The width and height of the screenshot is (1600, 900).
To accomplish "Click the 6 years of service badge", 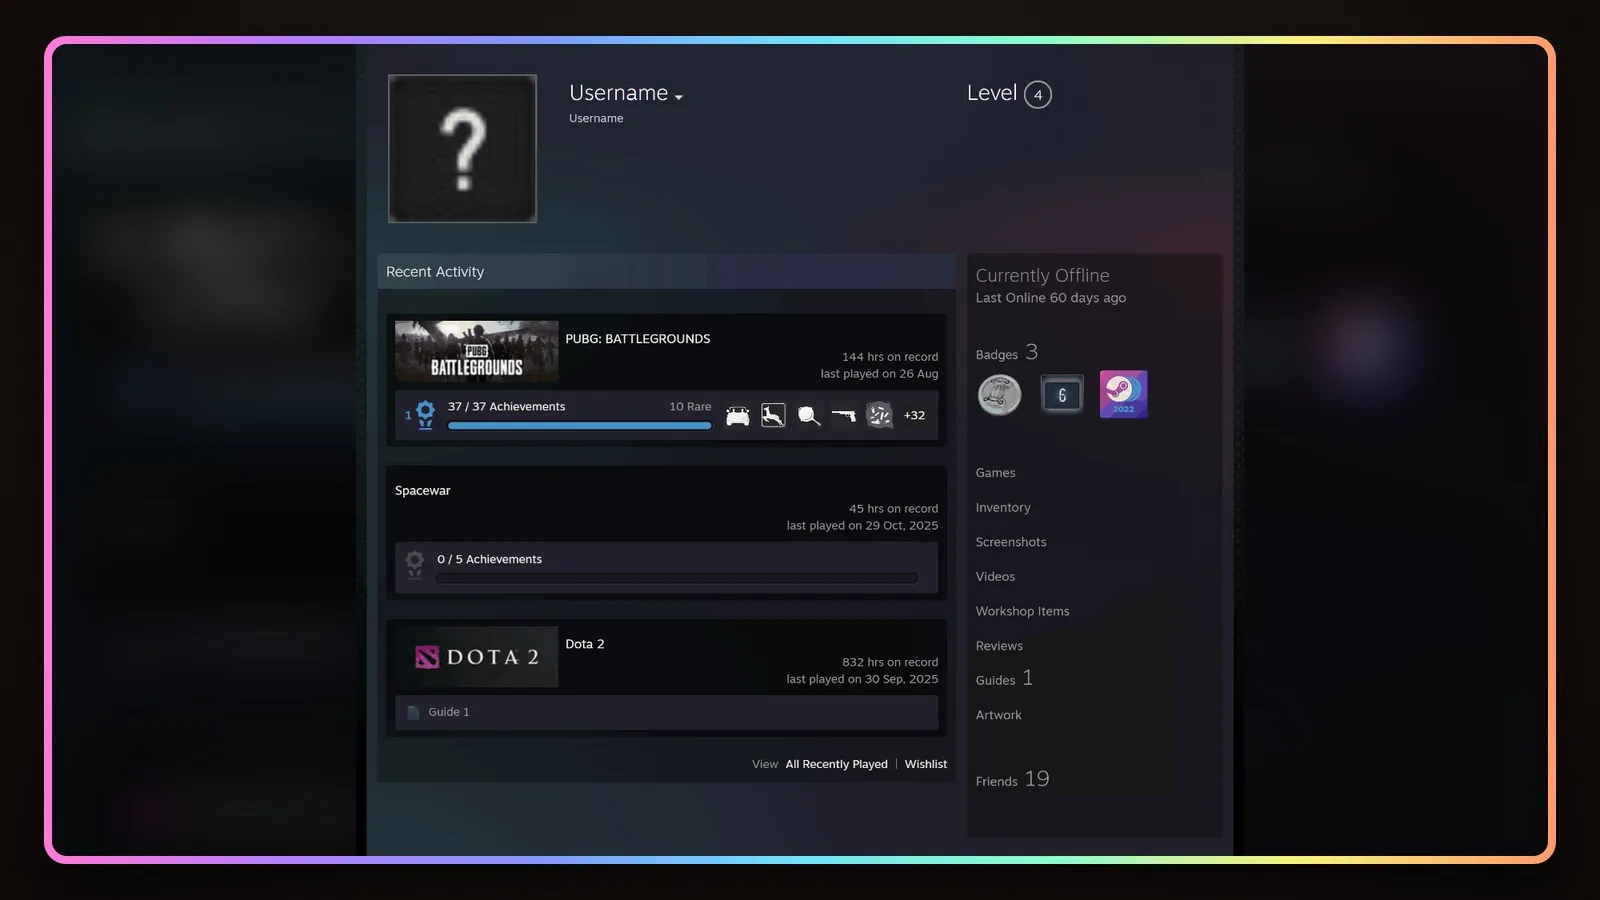I will (1062, 395).
